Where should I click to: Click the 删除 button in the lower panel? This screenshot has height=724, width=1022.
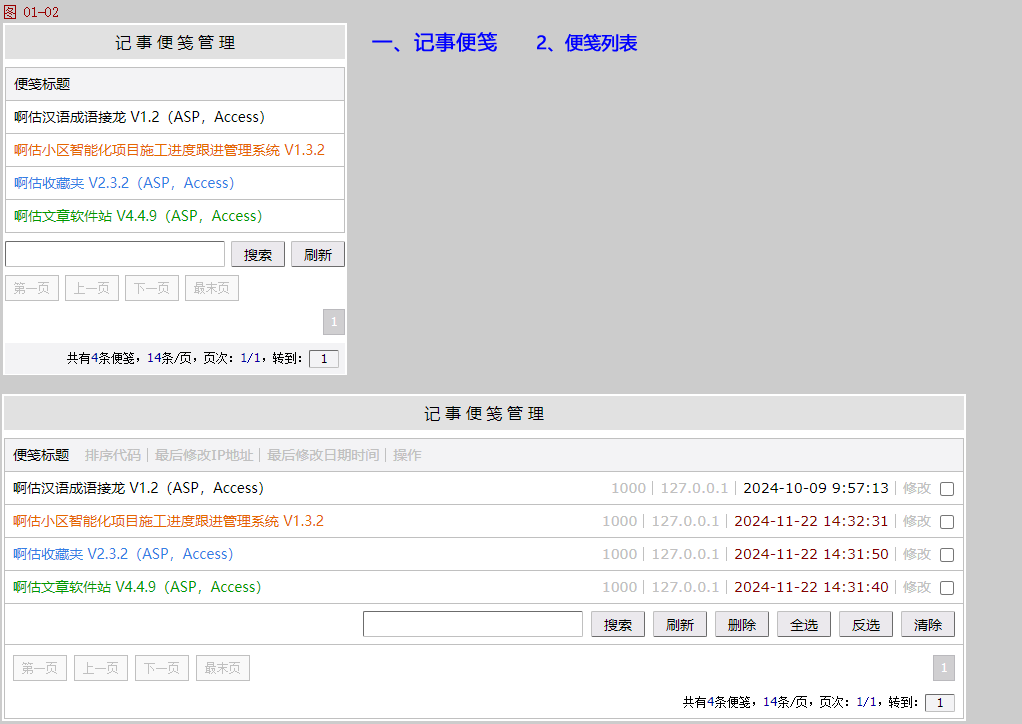(742, 625)
